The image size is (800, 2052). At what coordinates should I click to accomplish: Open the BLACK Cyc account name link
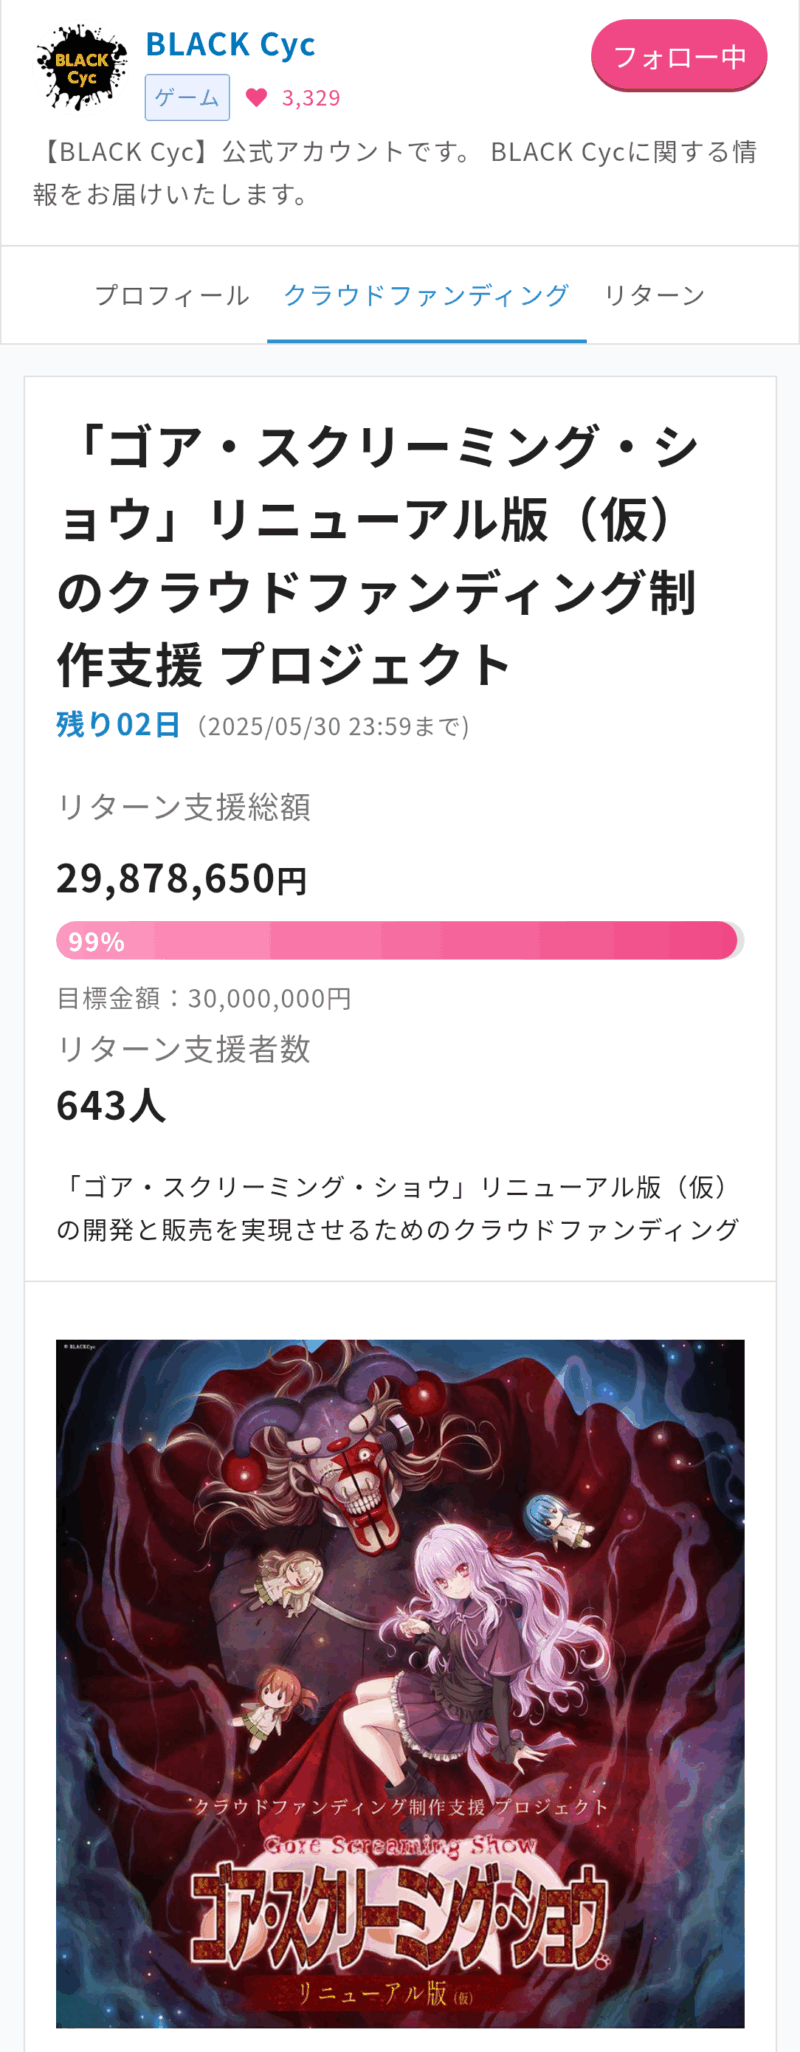pyautogui.click(x=230, y=45)
